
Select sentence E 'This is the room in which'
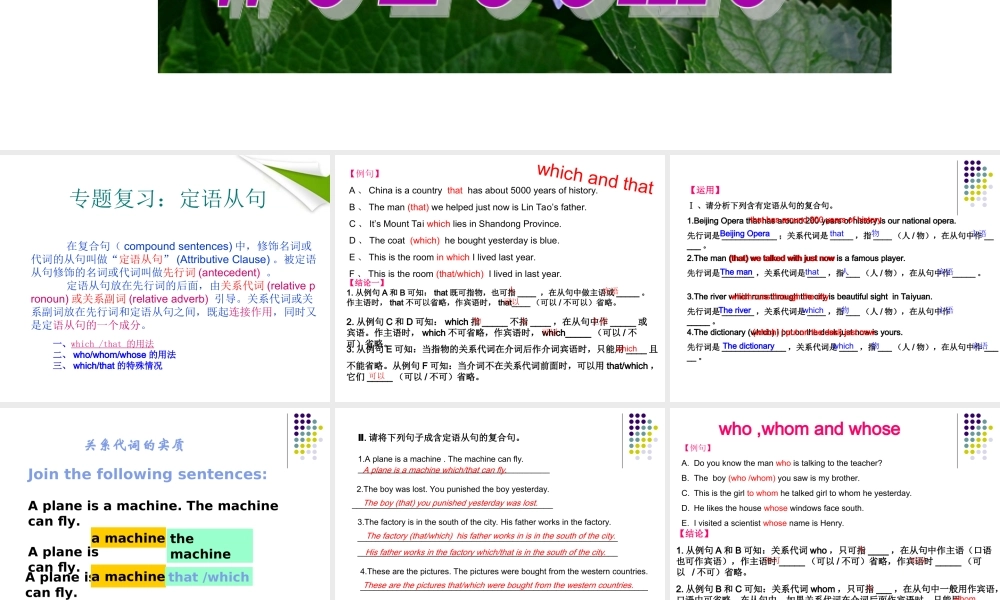[442, 257]
